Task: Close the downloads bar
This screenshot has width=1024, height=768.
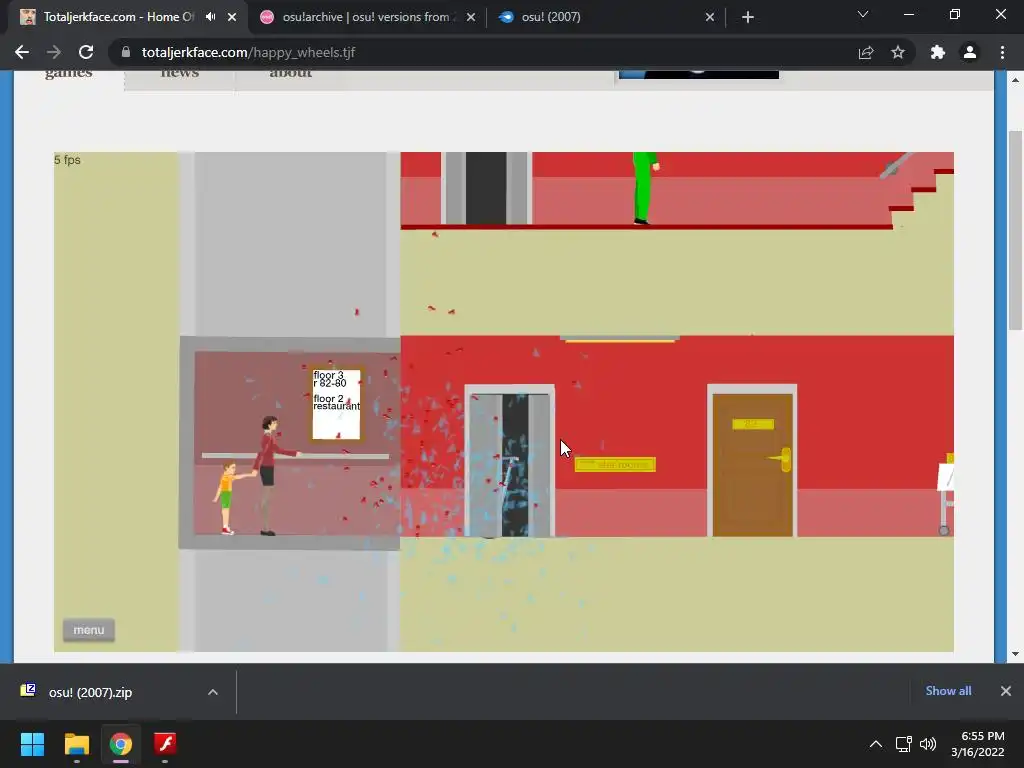Action: pos(1006,691)
